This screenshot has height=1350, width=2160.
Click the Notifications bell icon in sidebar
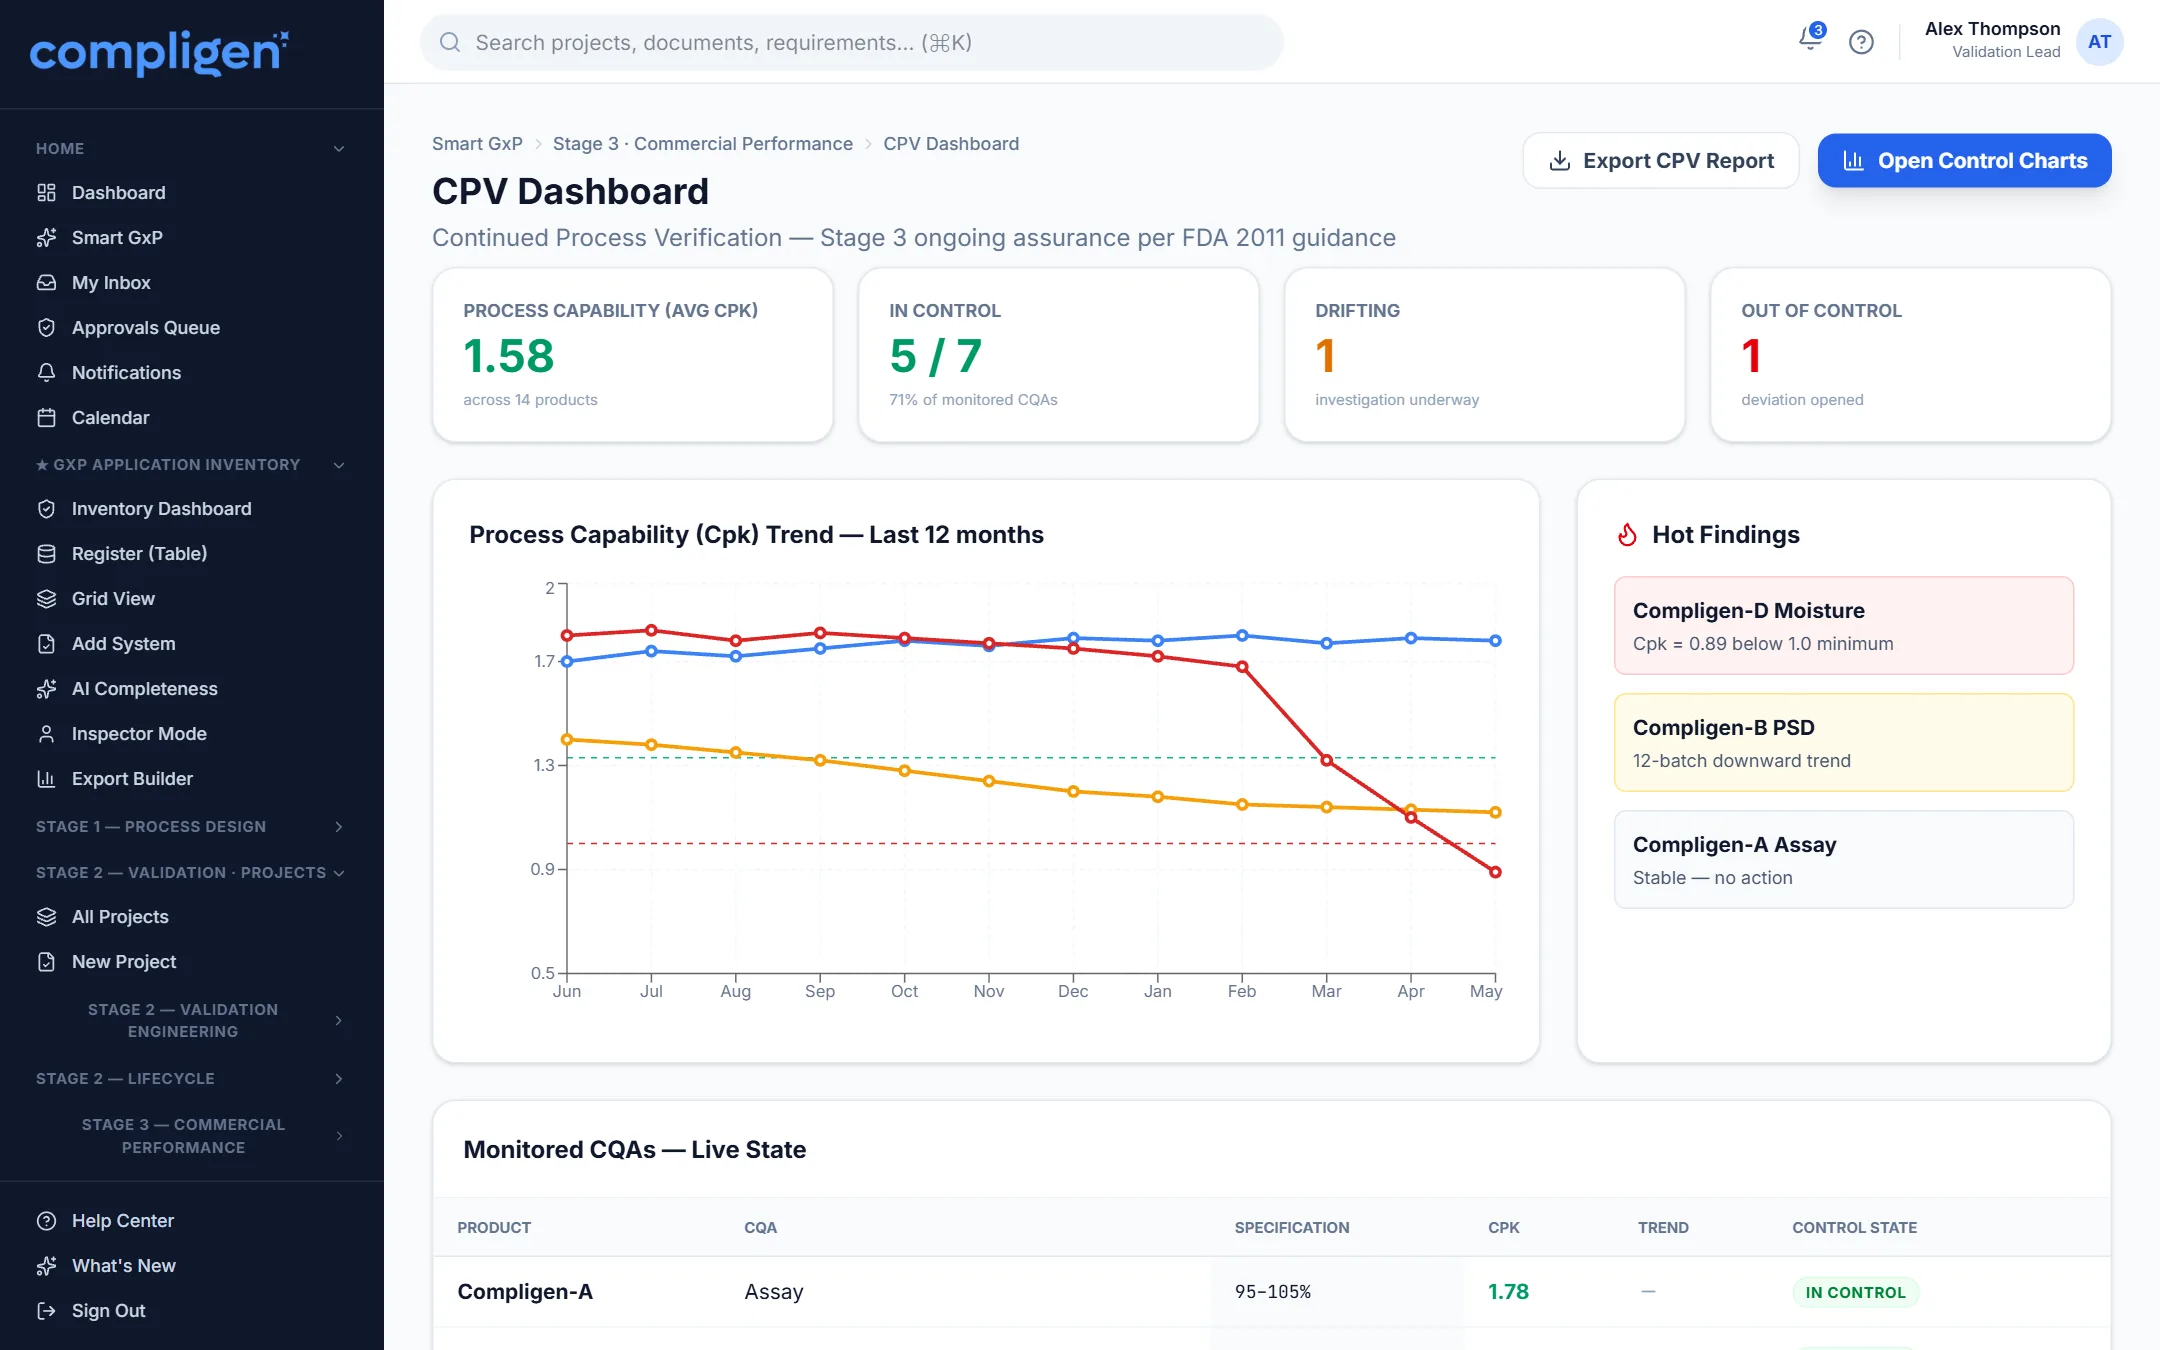[46, 372]
